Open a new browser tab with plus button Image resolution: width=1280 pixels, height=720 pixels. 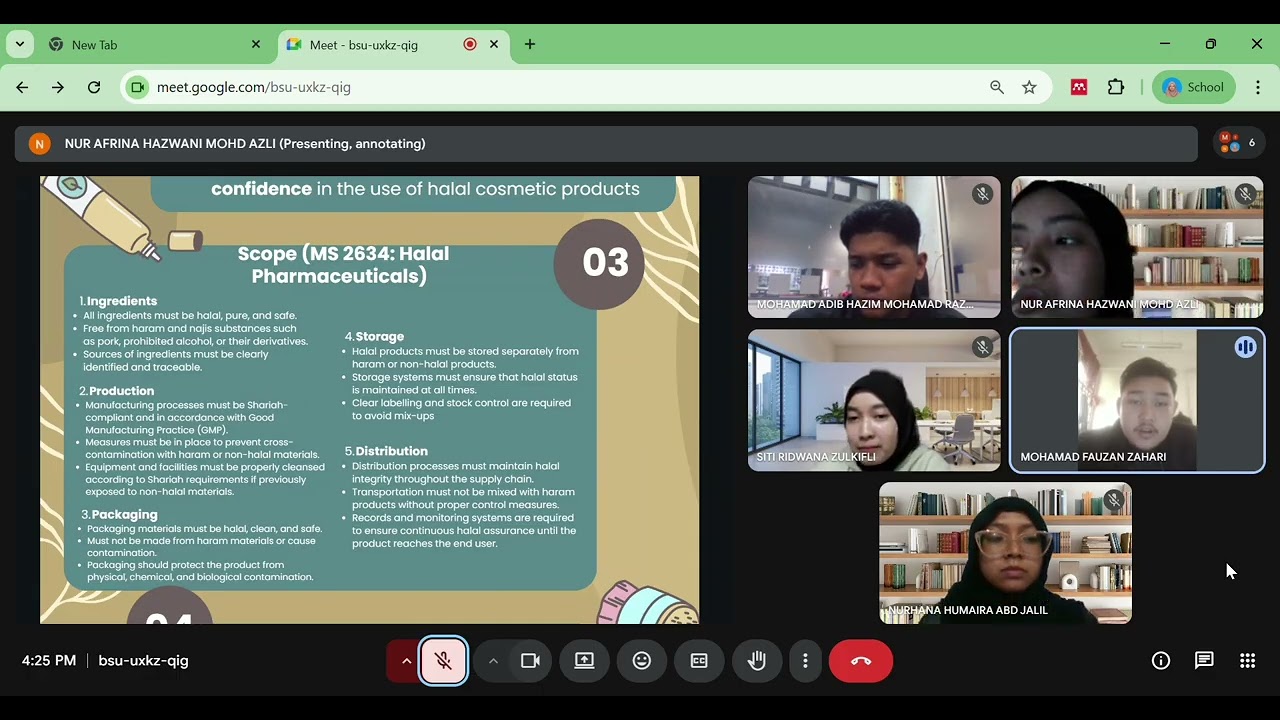click(530, 45)
